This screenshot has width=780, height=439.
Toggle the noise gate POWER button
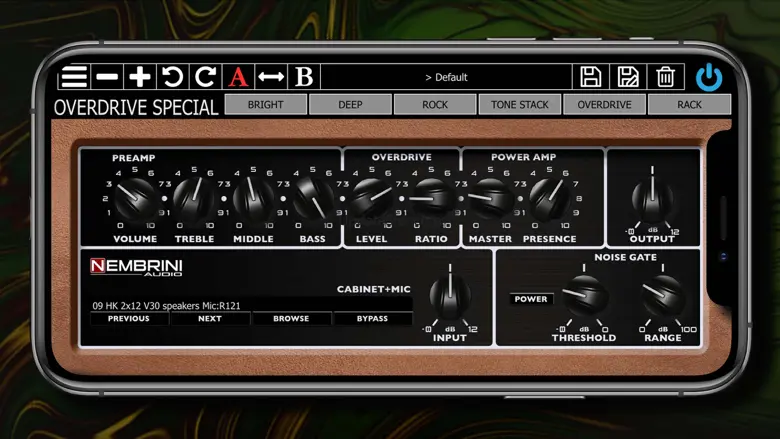point(531,299)
